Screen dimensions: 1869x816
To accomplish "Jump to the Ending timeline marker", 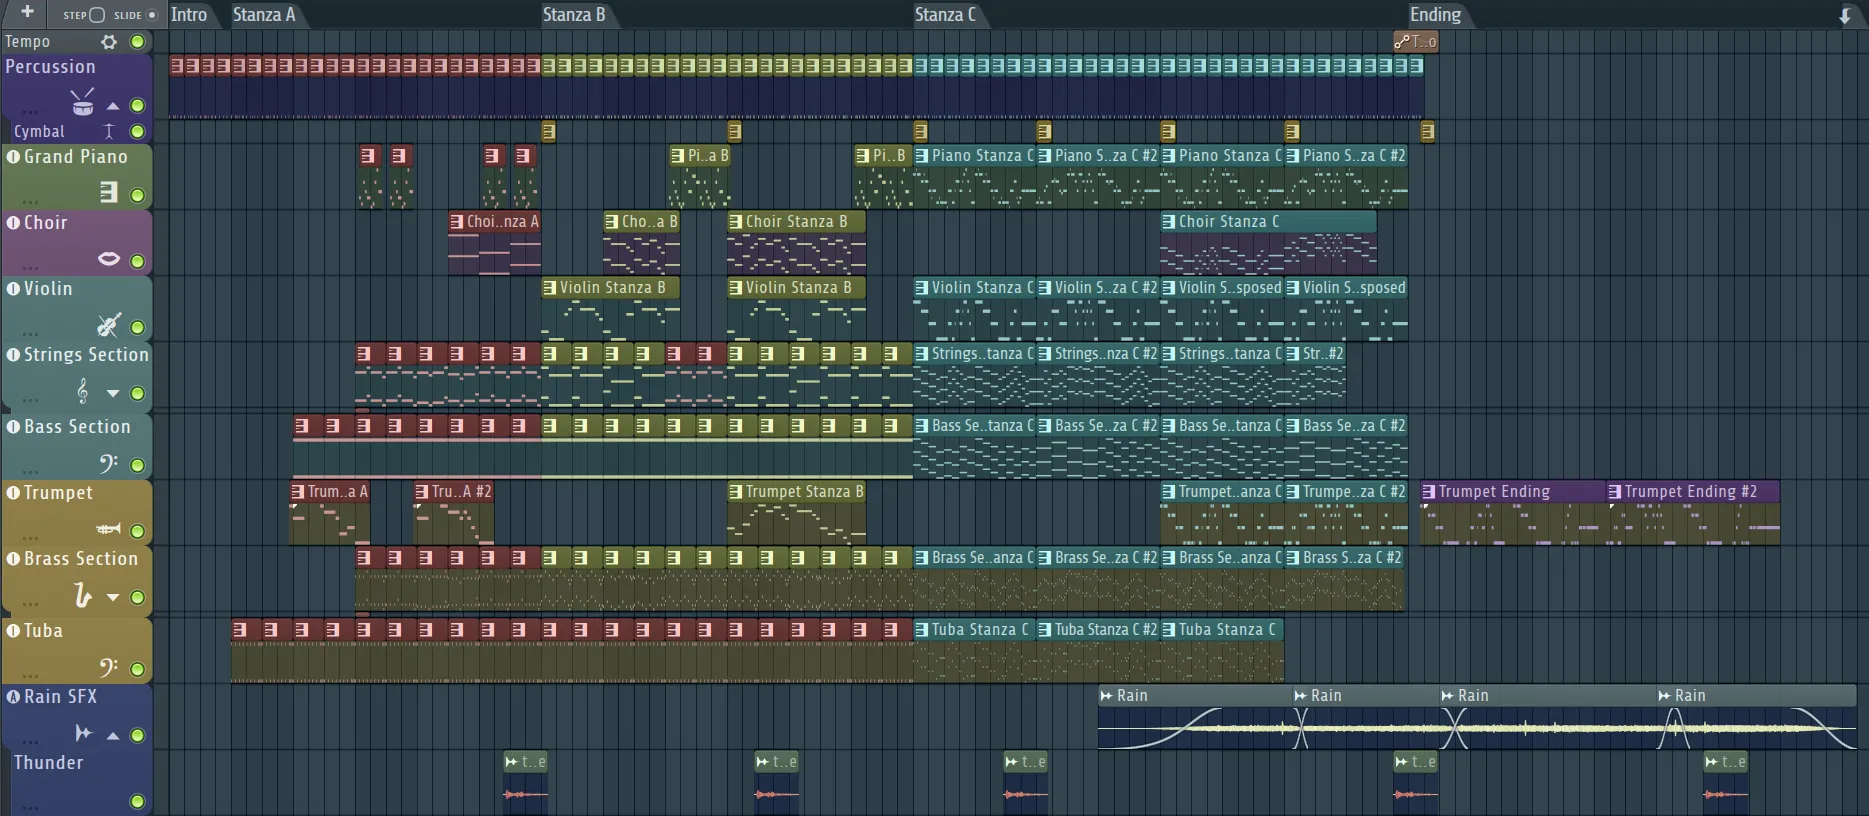I will (1435, 15).
